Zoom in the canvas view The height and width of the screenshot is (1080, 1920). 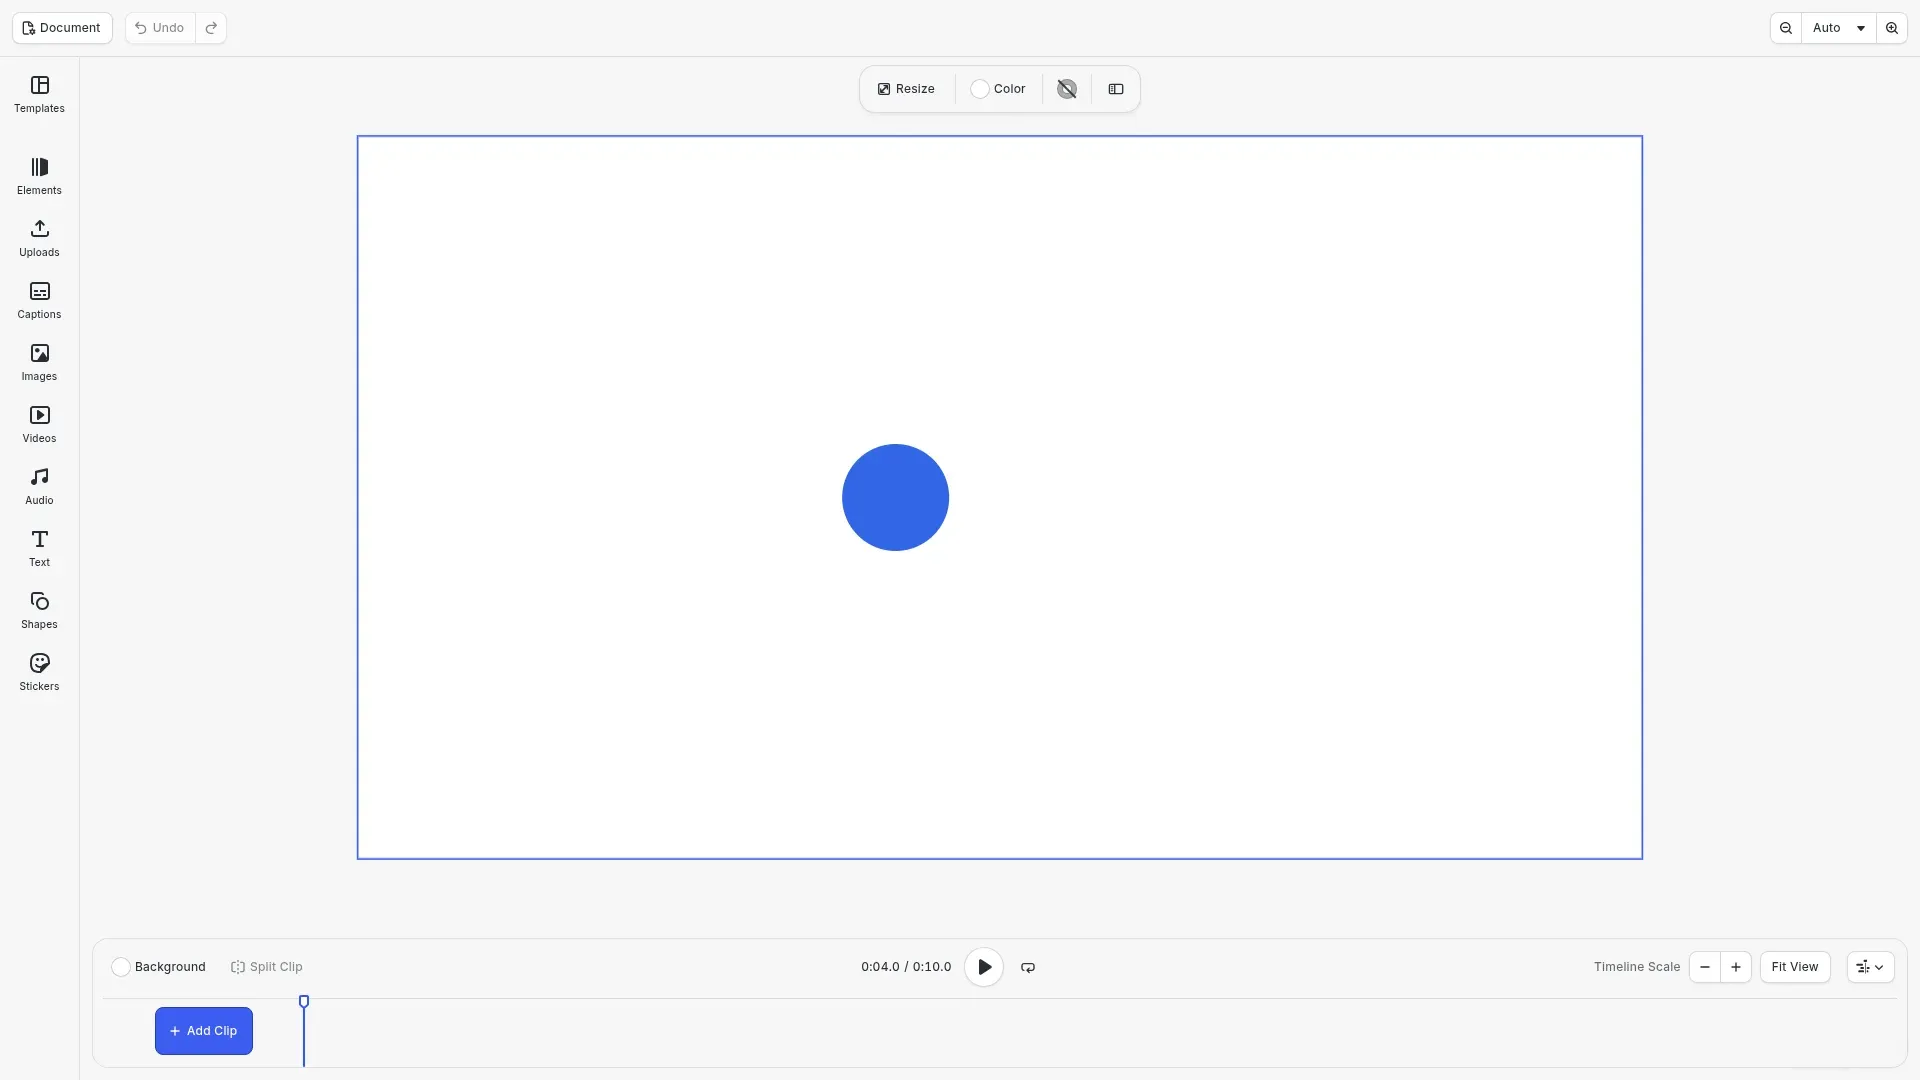pyautogui.click(x=1892, y=28)
